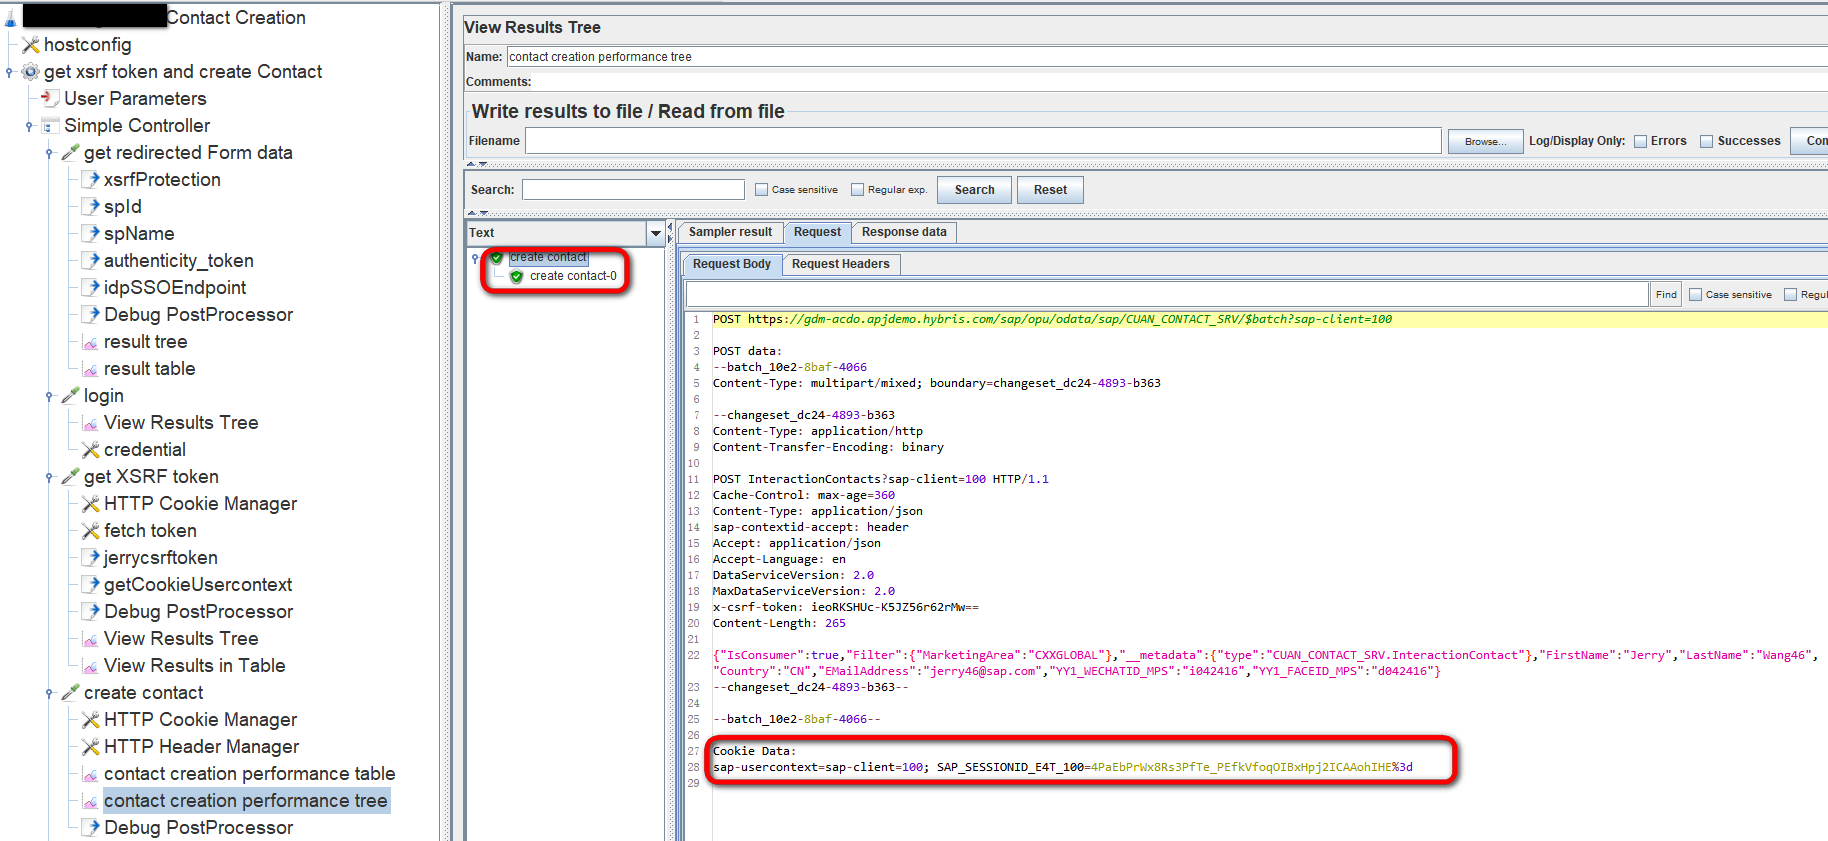Click the spName extractor icon
Screen dimensions: 1828x841
coord(90,234)
